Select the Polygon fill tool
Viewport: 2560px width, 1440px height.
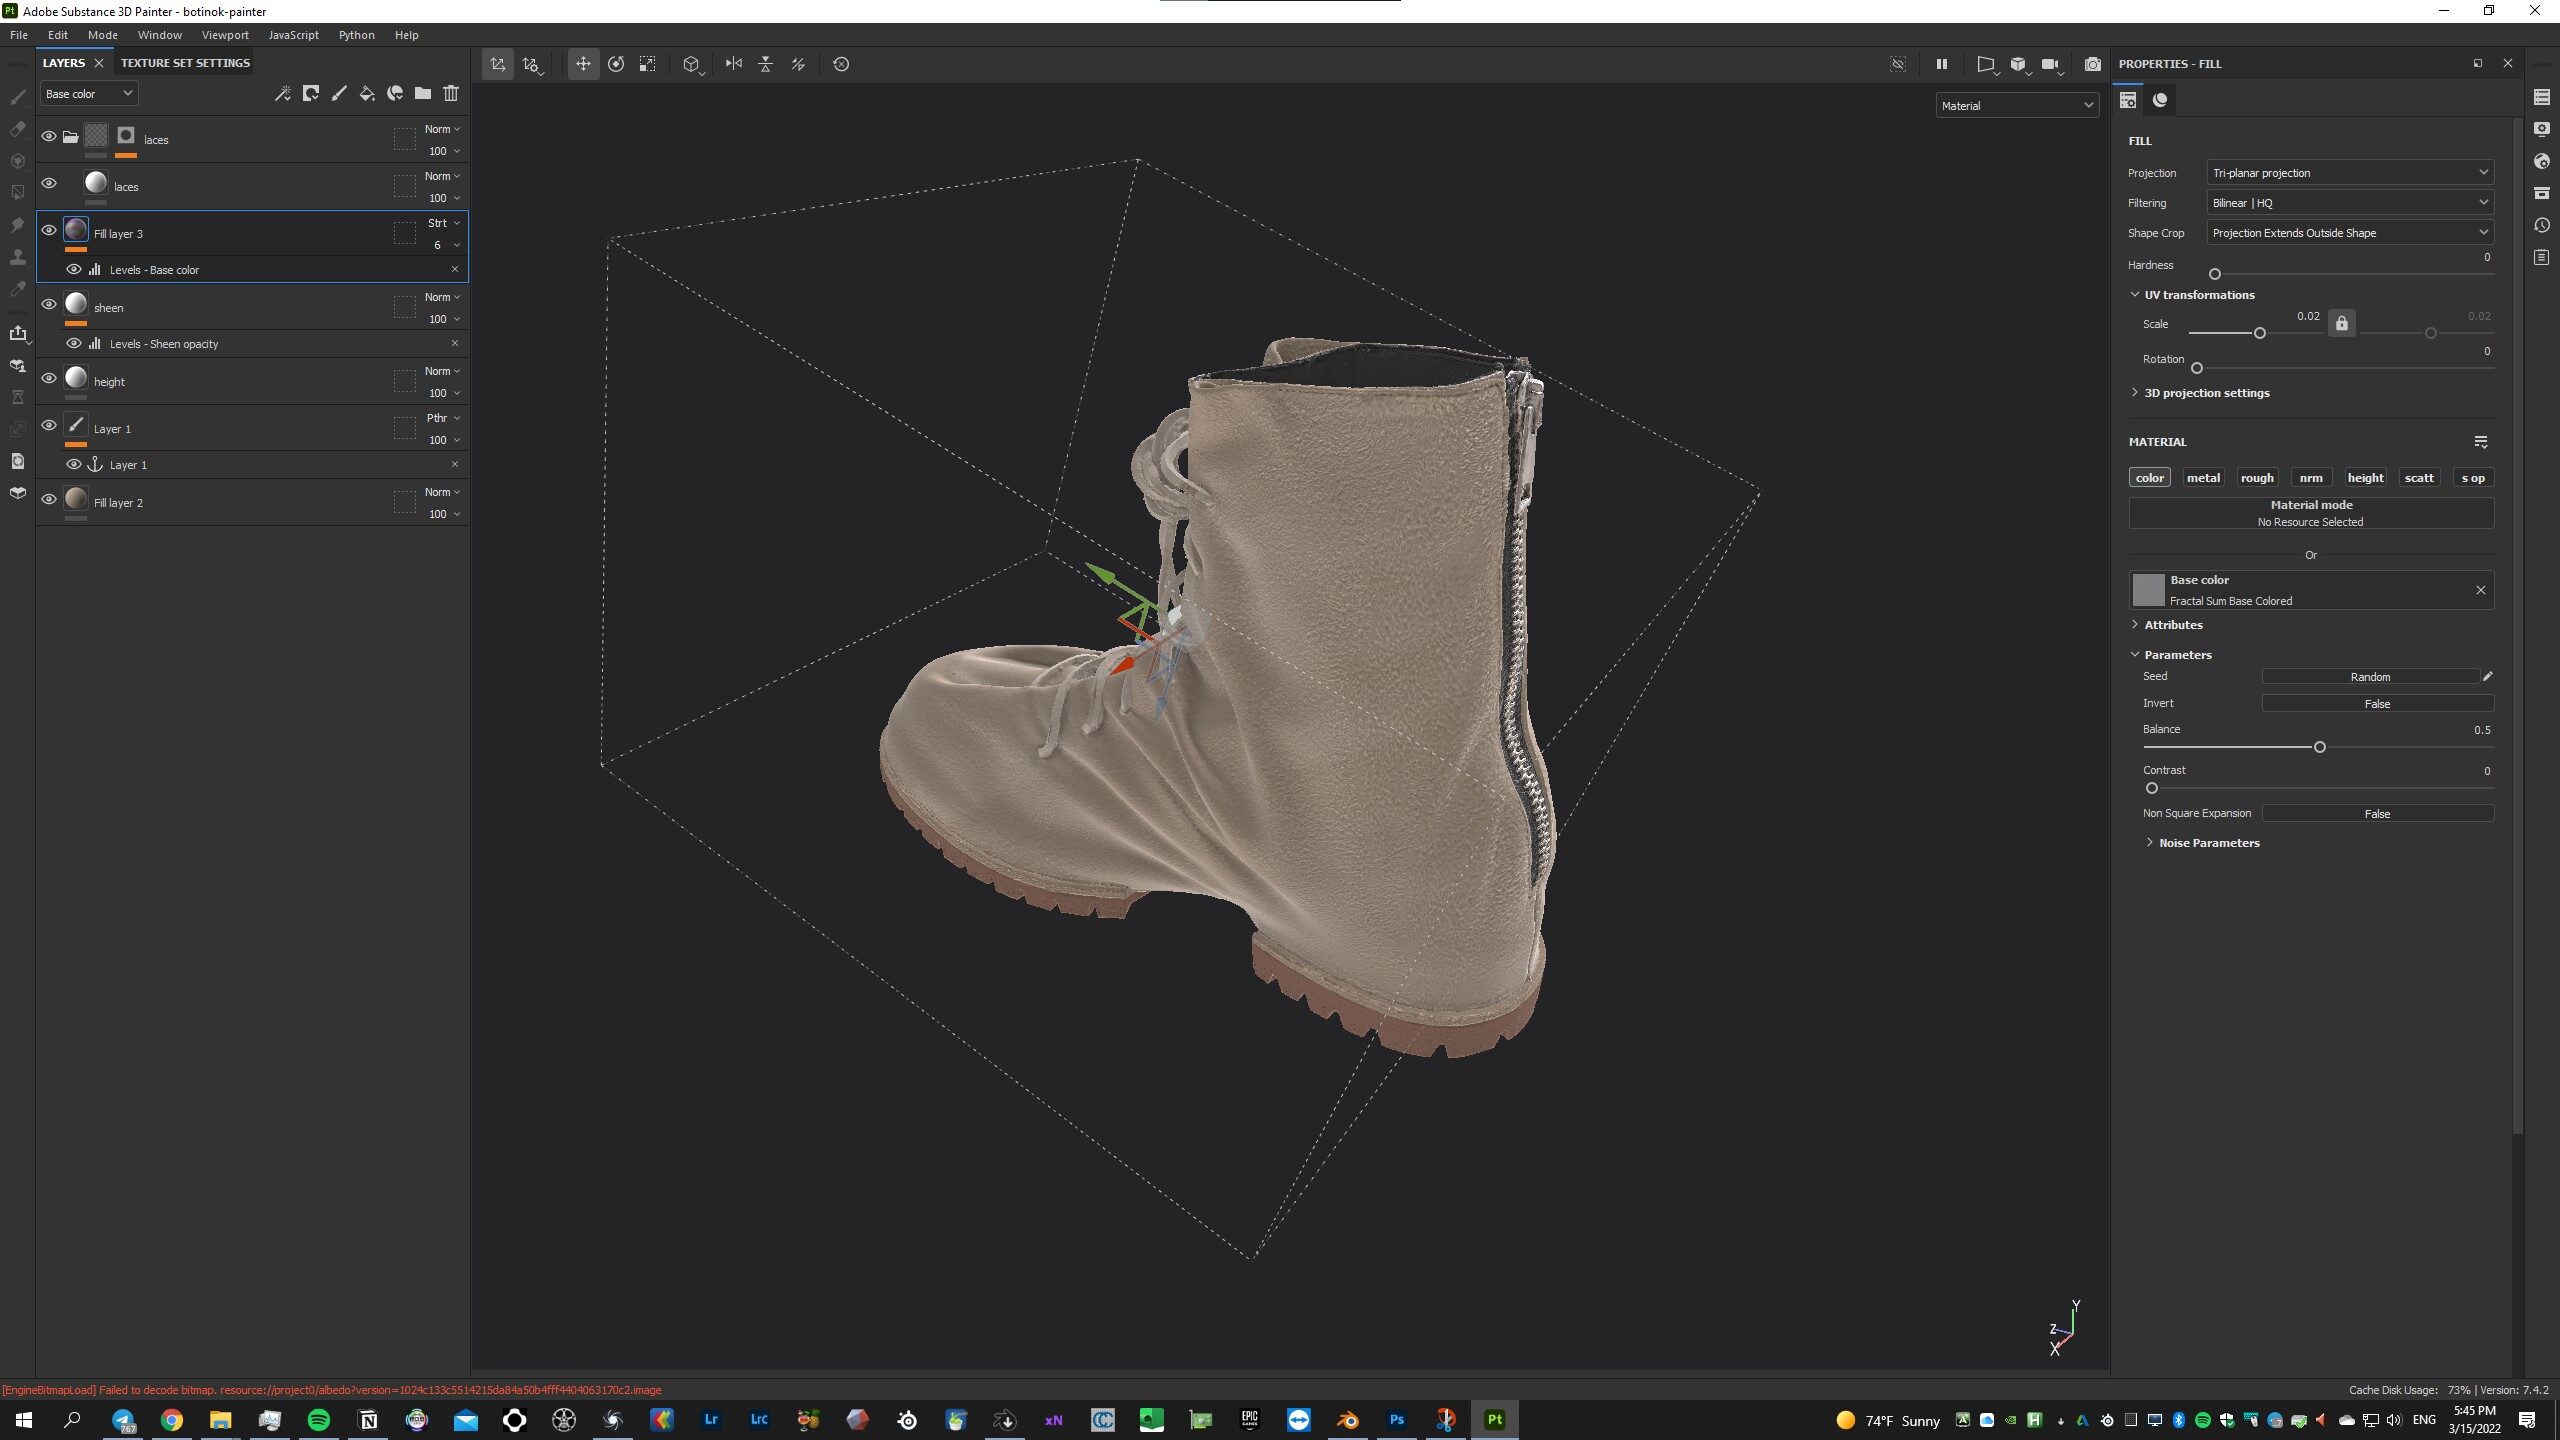pos(17,193)
